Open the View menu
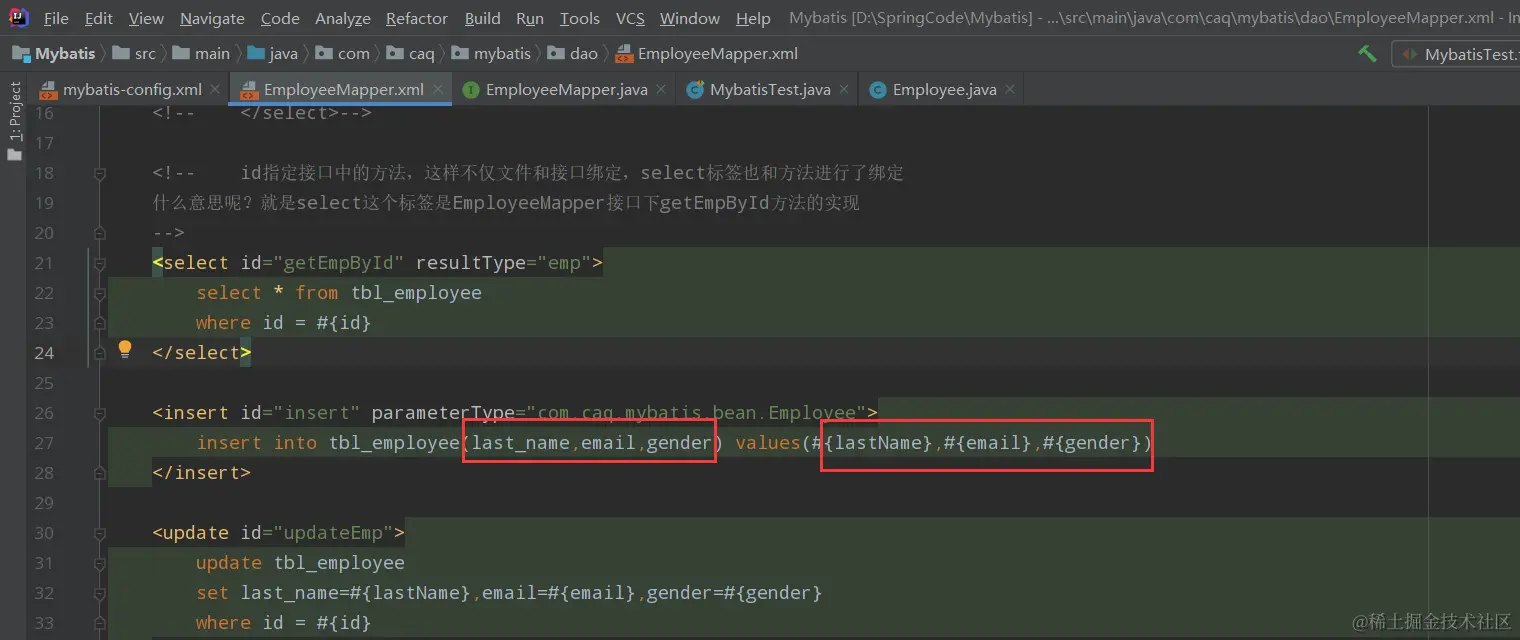The width and height of the screenshot is (1520, 640). click(146, 18)
